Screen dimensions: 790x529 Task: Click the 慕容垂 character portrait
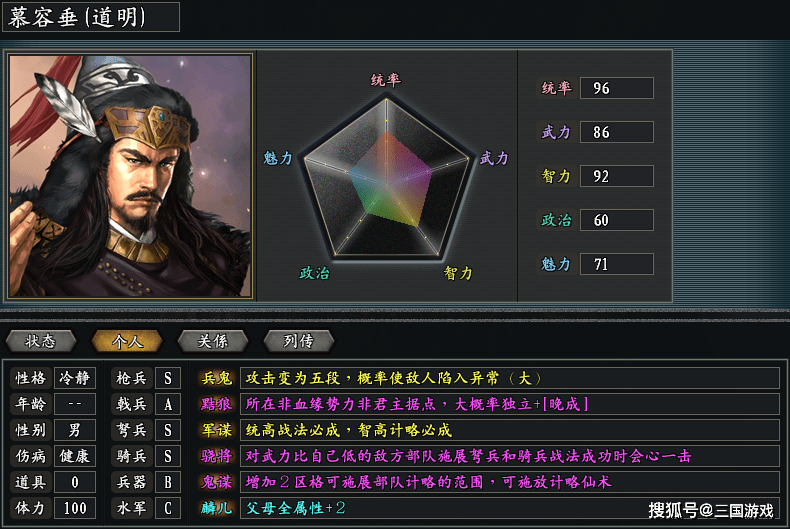tap(130, 175)
